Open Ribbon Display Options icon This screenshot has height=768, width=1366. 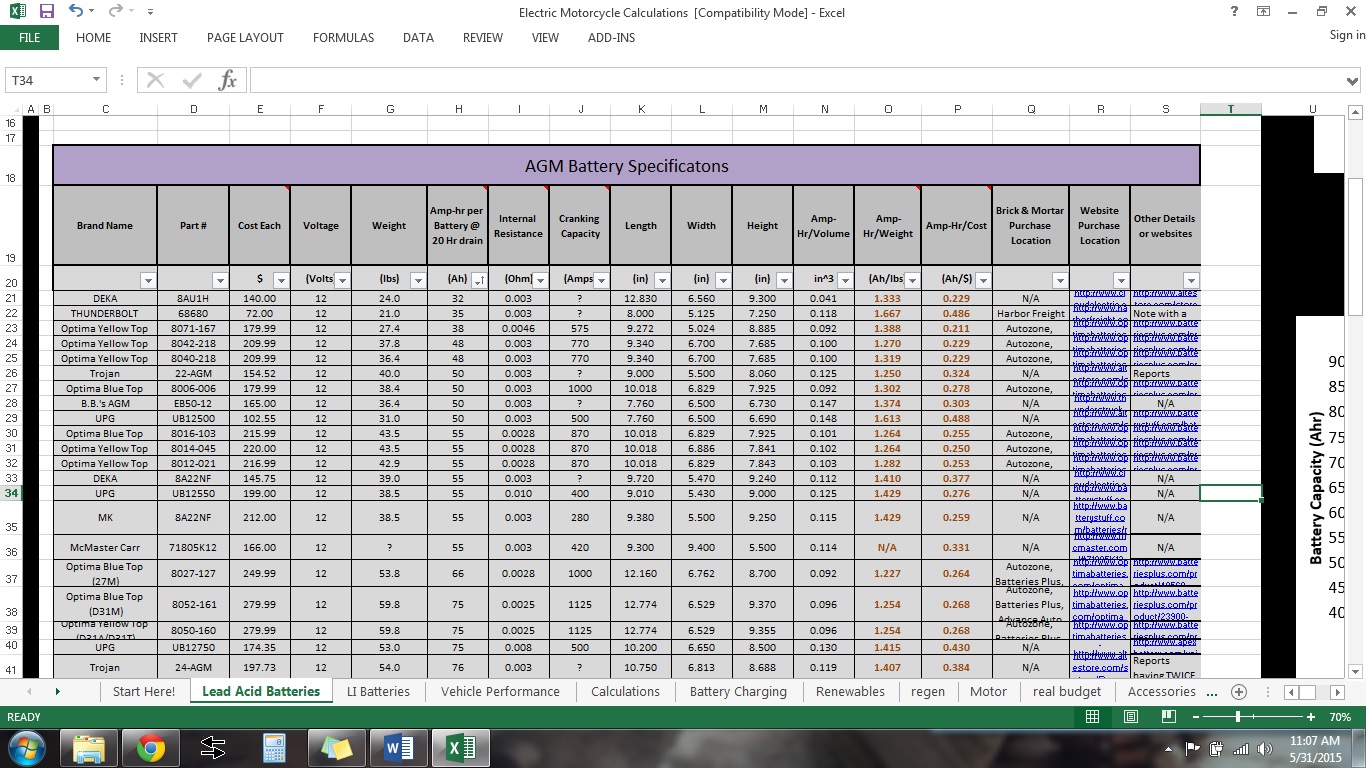(x=1263, y=12)
